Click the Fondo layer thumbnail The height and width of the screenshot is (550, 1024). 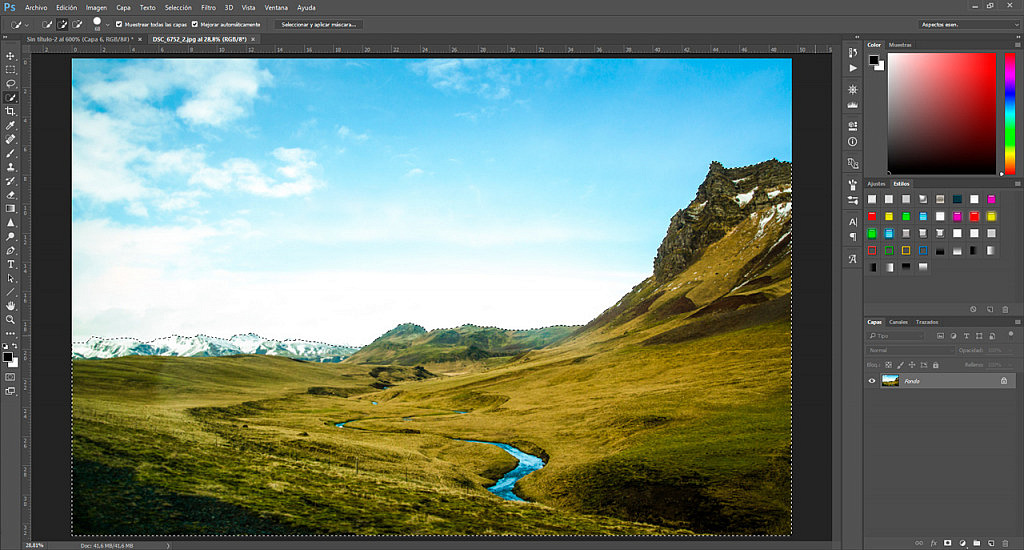pos(889,381)
